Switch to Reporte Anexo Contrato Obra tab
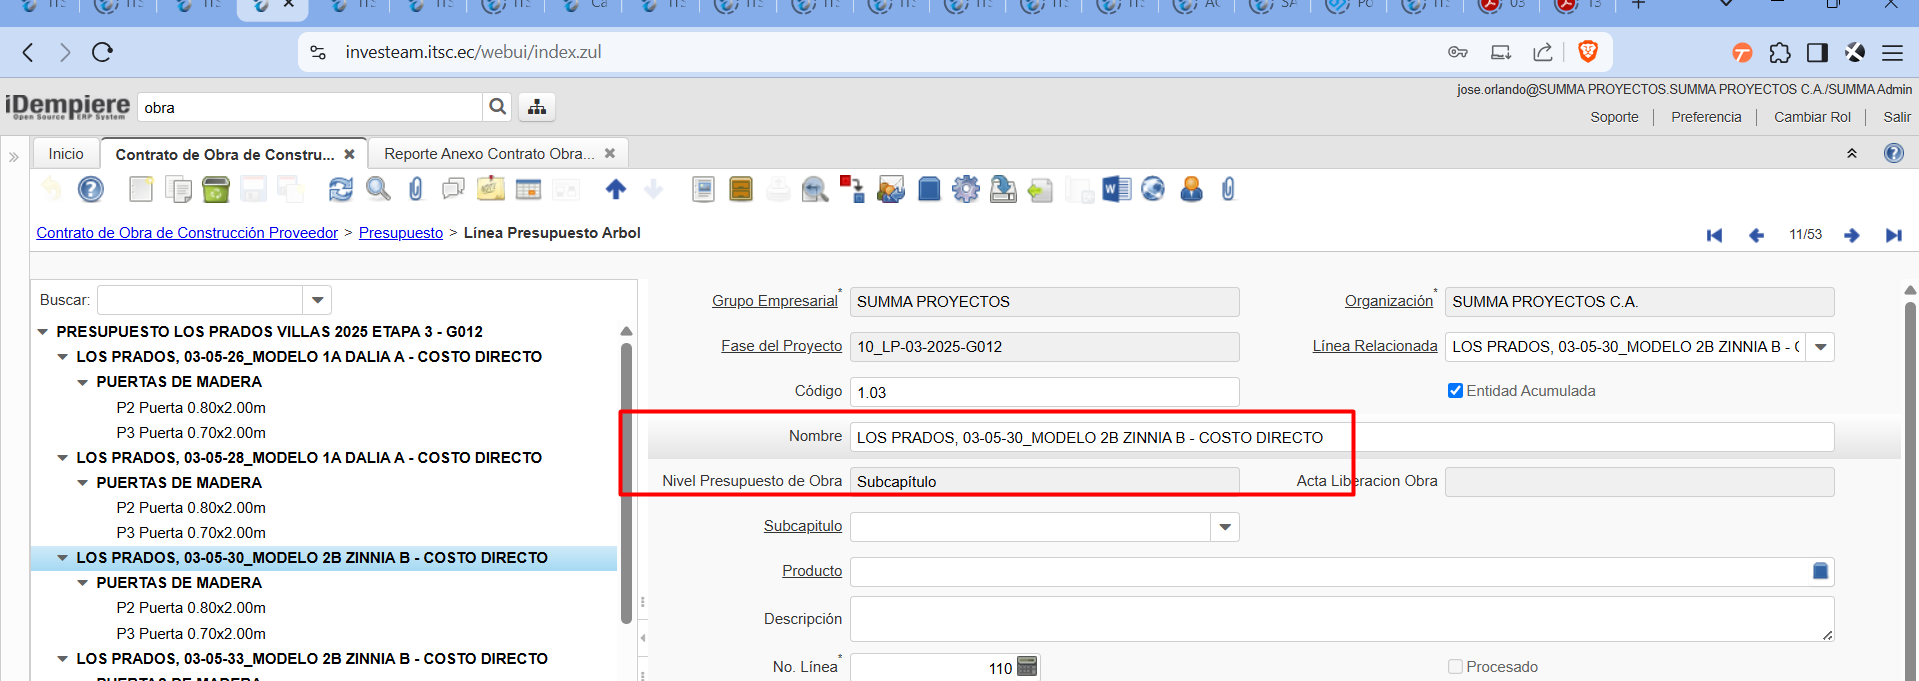Image resolution: width=1919 pixels, height=681 pixels. coord(489,154)
